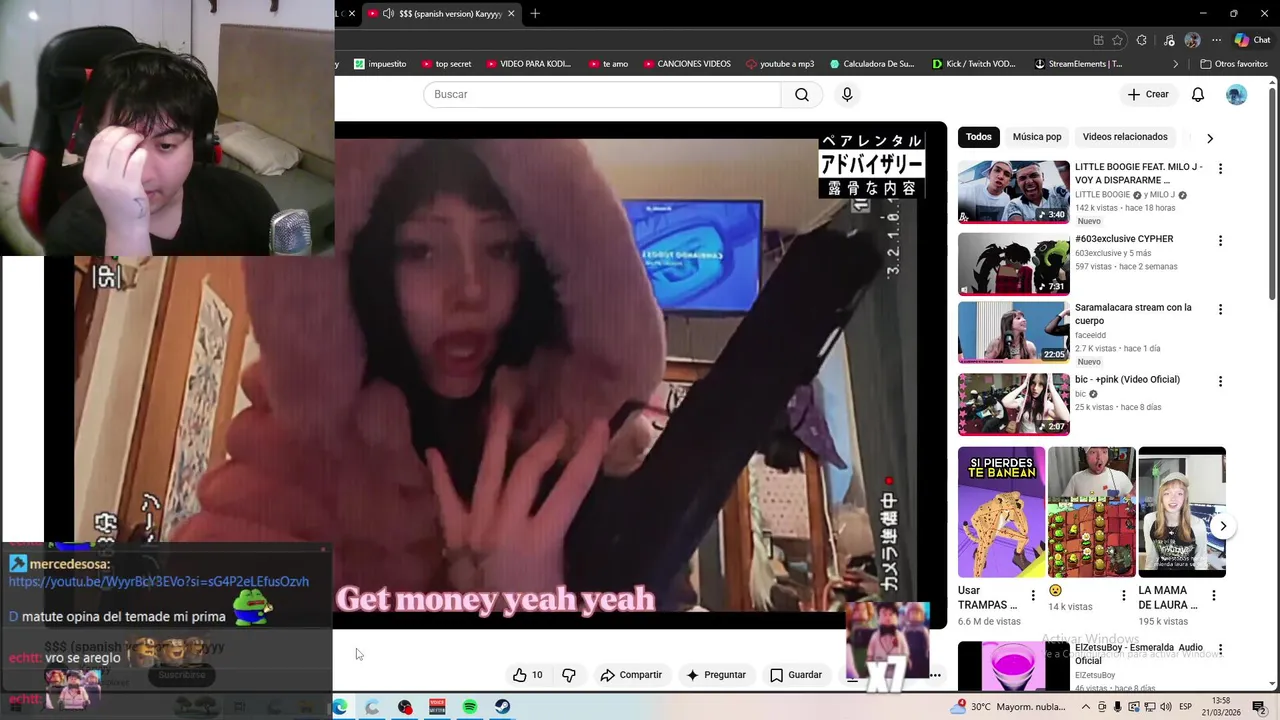Open Kick / Twitch VOD bookmark

[973, 64]
